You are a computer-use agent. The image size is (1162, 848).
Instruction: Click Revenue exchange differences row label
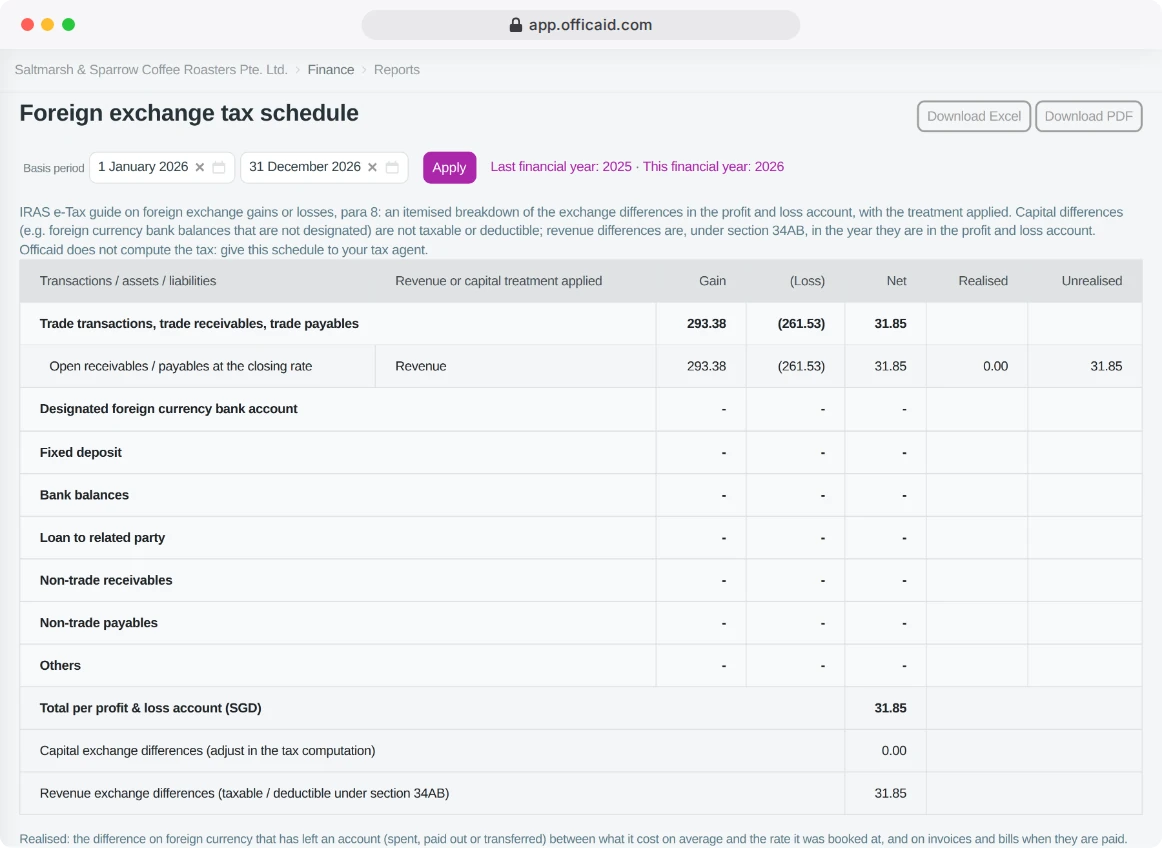point(245,793)
